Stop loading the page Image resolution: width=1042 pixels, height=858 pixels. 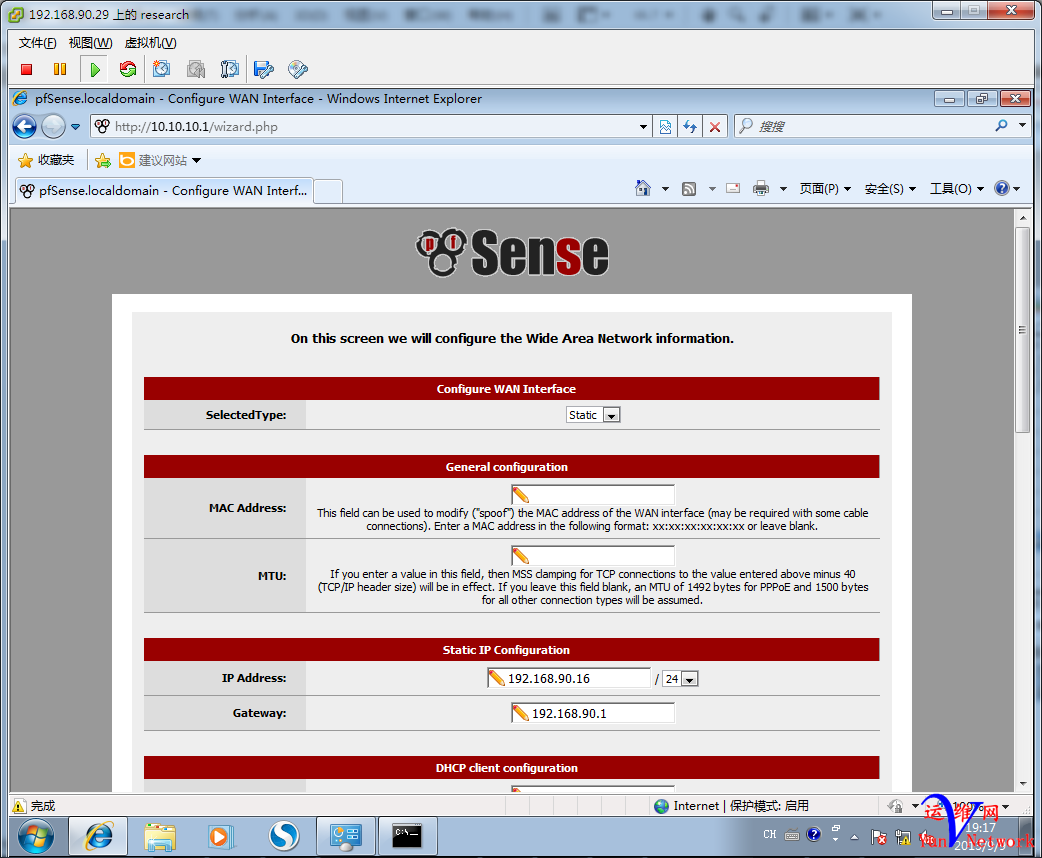(715, 126)
